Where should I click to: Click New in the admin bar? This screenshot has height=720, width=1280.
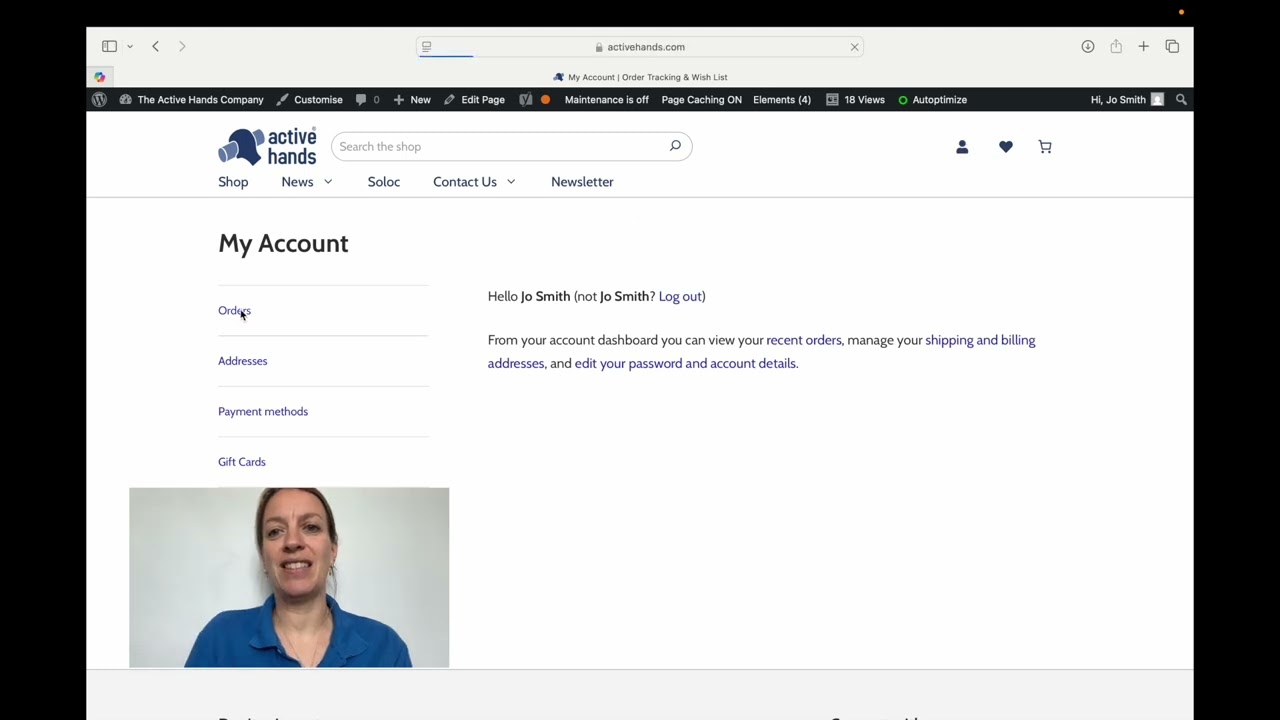[412, 100]
